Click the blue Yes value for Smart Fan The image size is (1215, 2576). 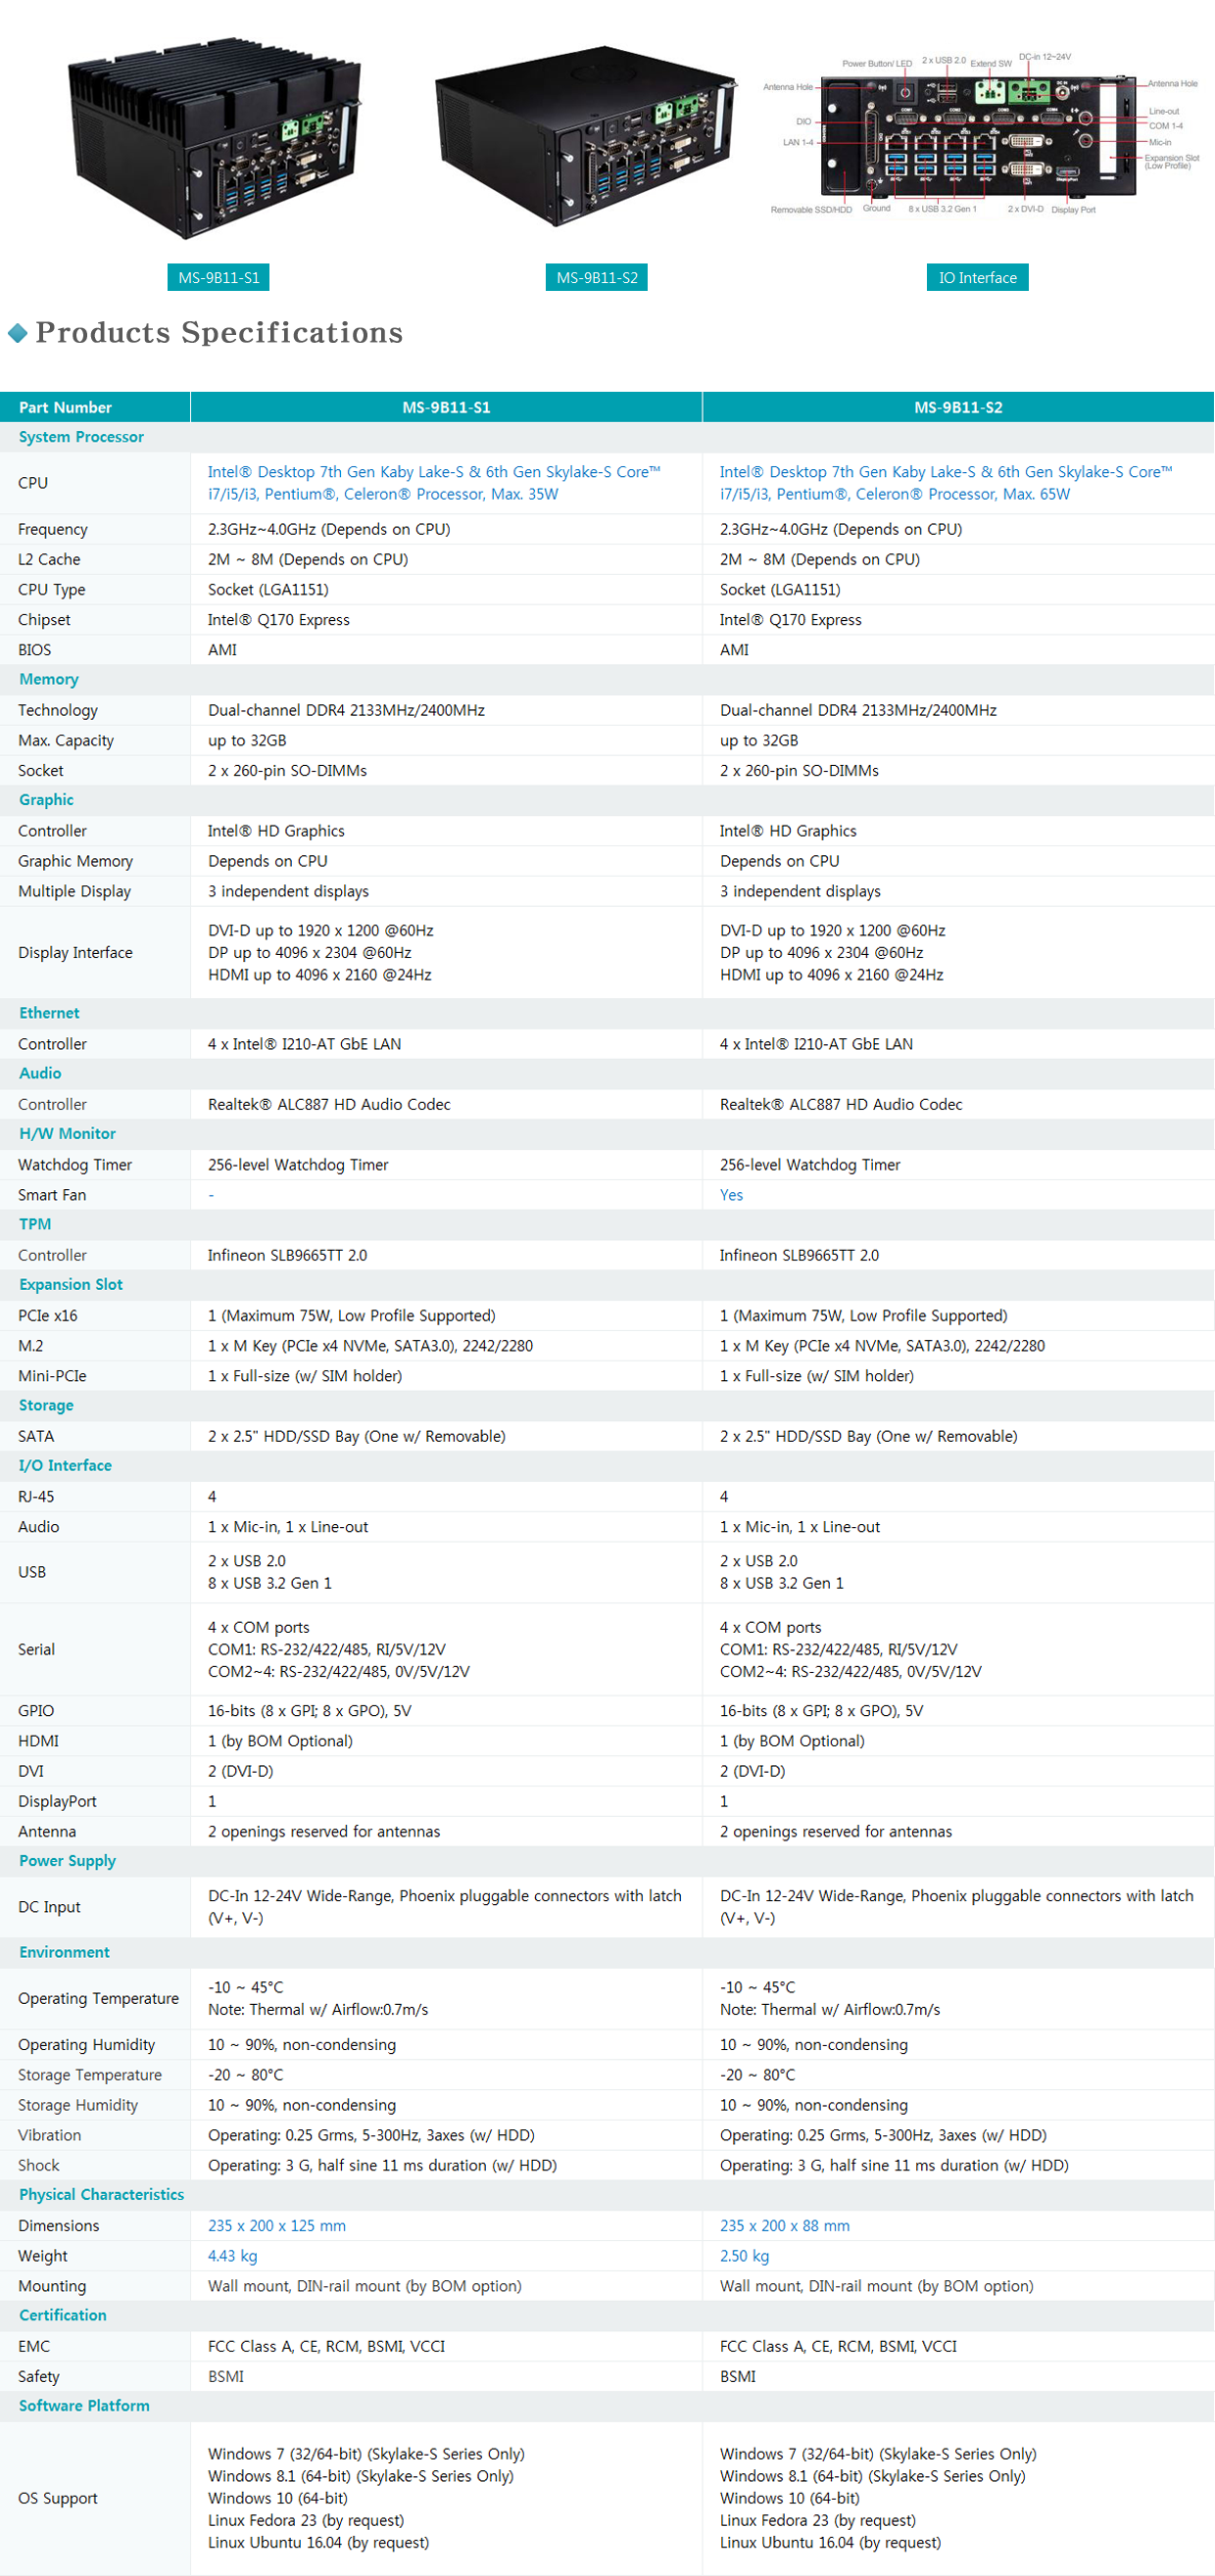[x=731, y=1195]
